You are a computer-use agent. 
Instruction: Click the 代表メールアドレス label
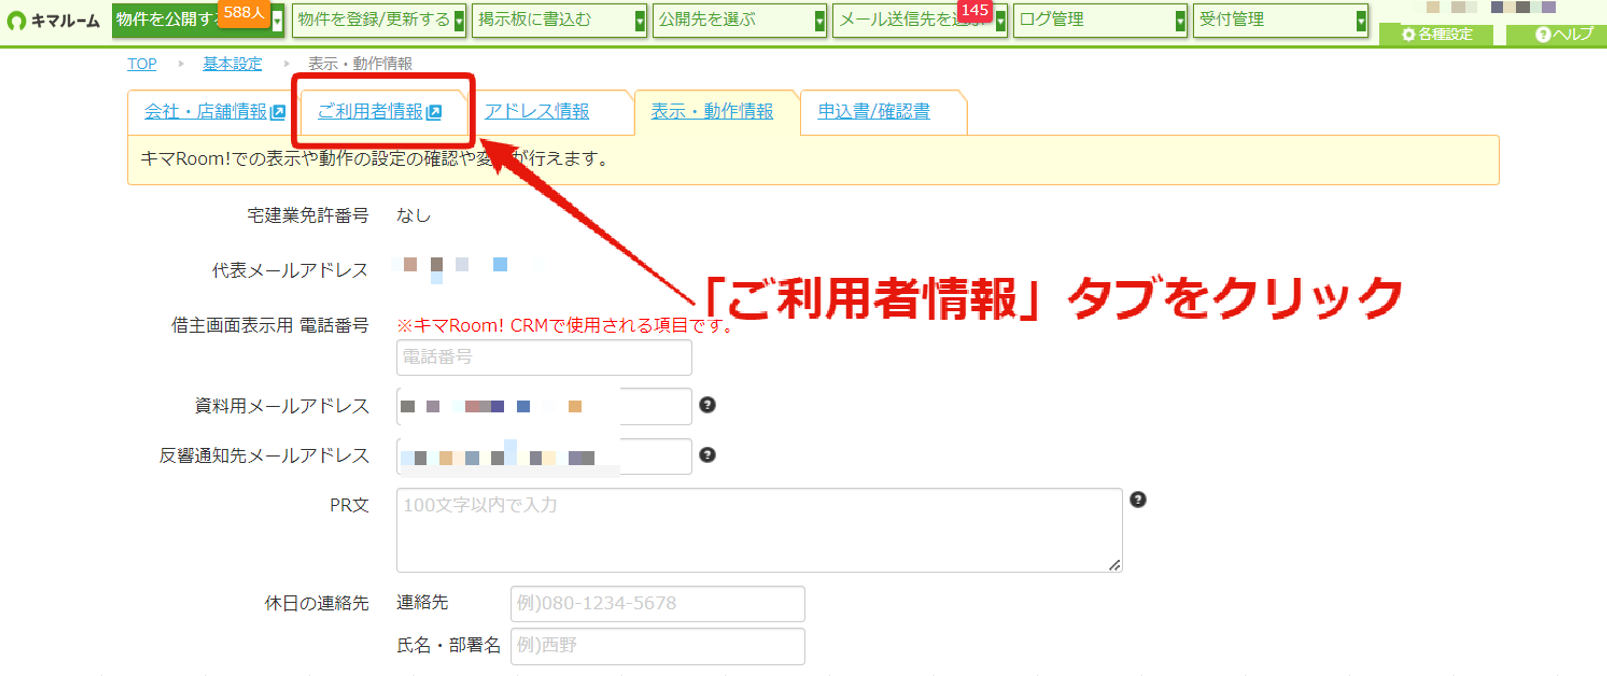coord(290,270)
